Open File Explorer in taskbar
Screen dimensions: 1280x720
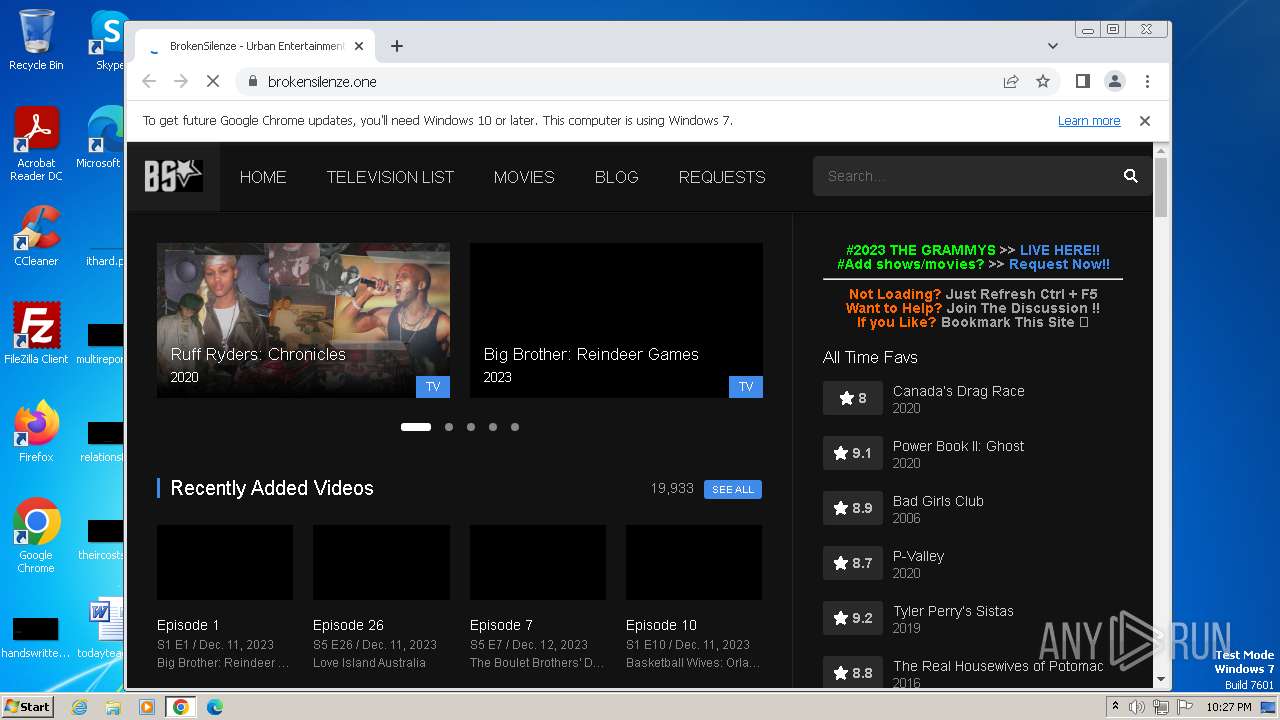(x=113, y=707)
